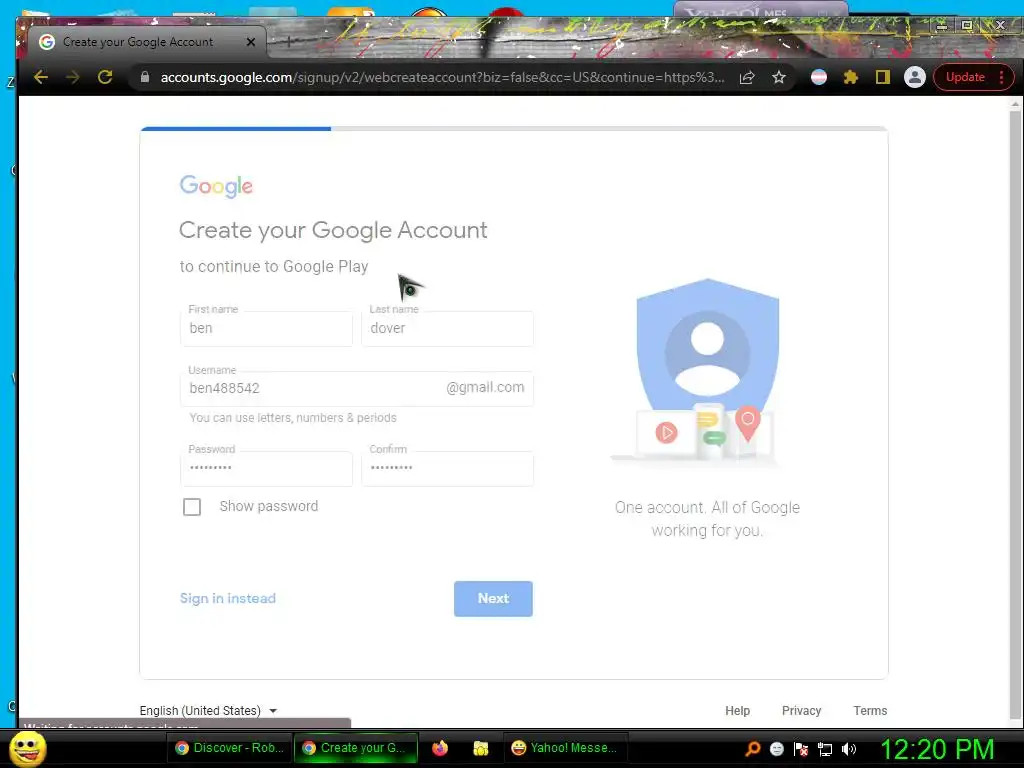Click the Confirm password field
This screenshot has width=1024, height=768.
point(447,468)
